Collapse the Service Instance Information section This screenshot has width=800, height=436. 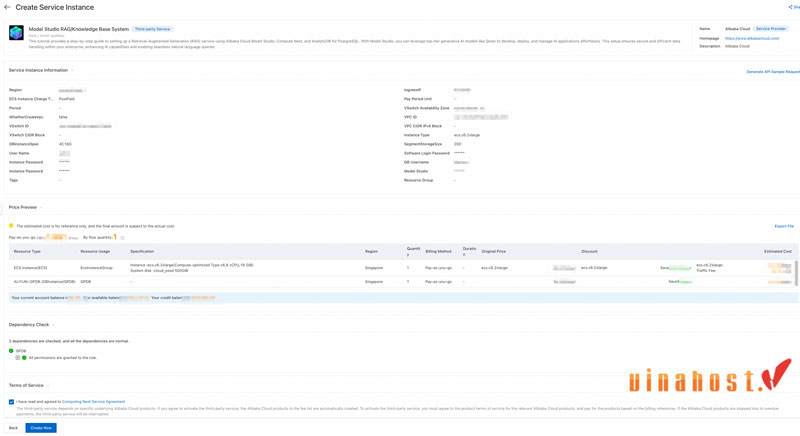72,70
